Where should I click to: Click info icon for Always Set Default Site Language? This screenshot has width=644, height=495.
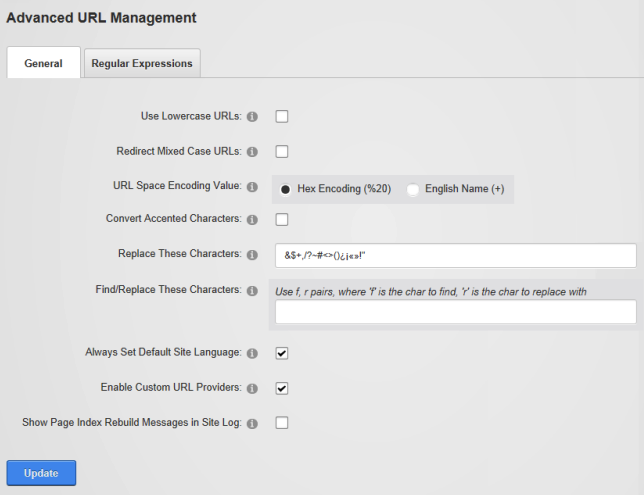tap(252, 353)
